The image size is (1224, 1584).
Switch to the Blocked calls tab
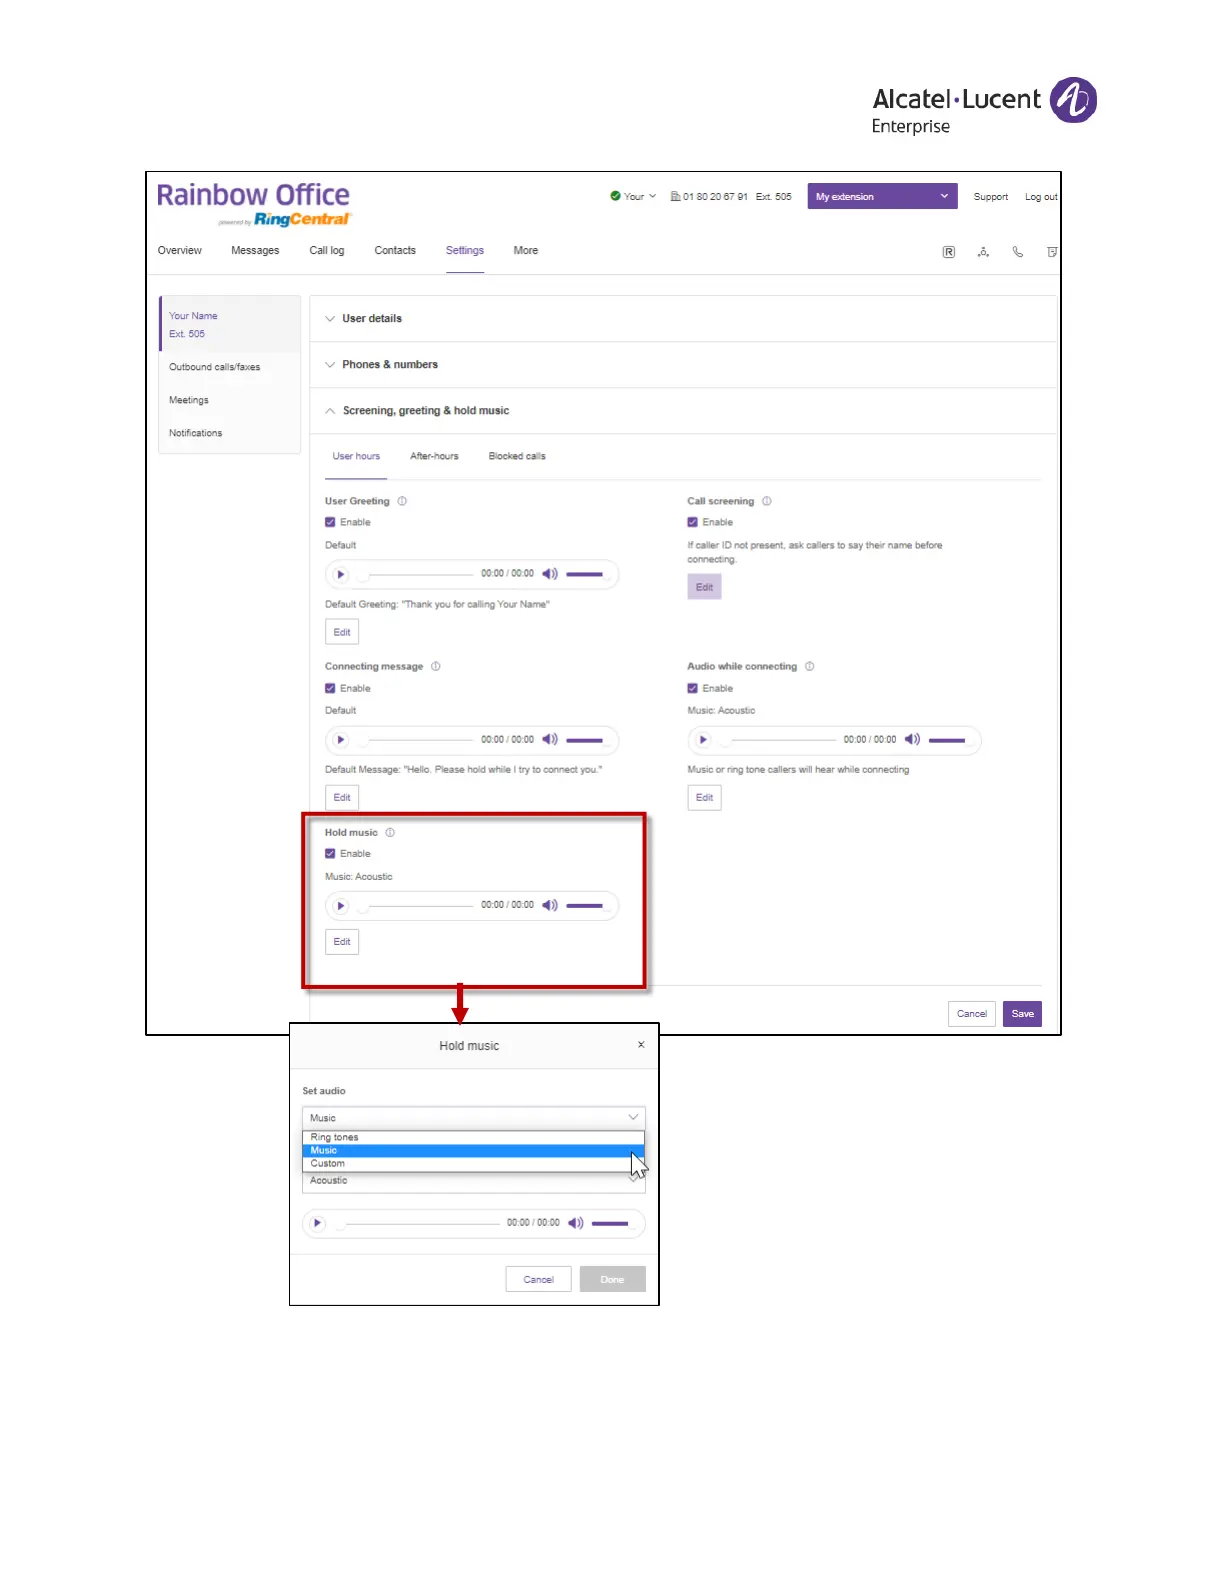click(x=517, y=456)
